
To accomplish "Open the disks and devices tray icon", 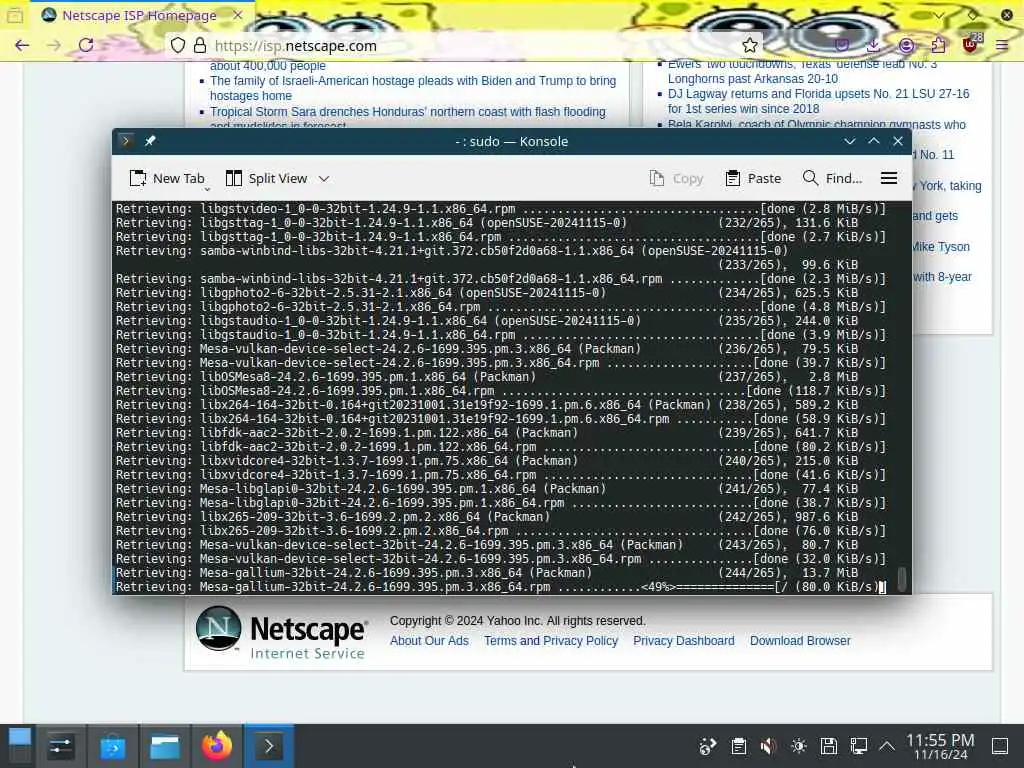I will tap(829, 746).
